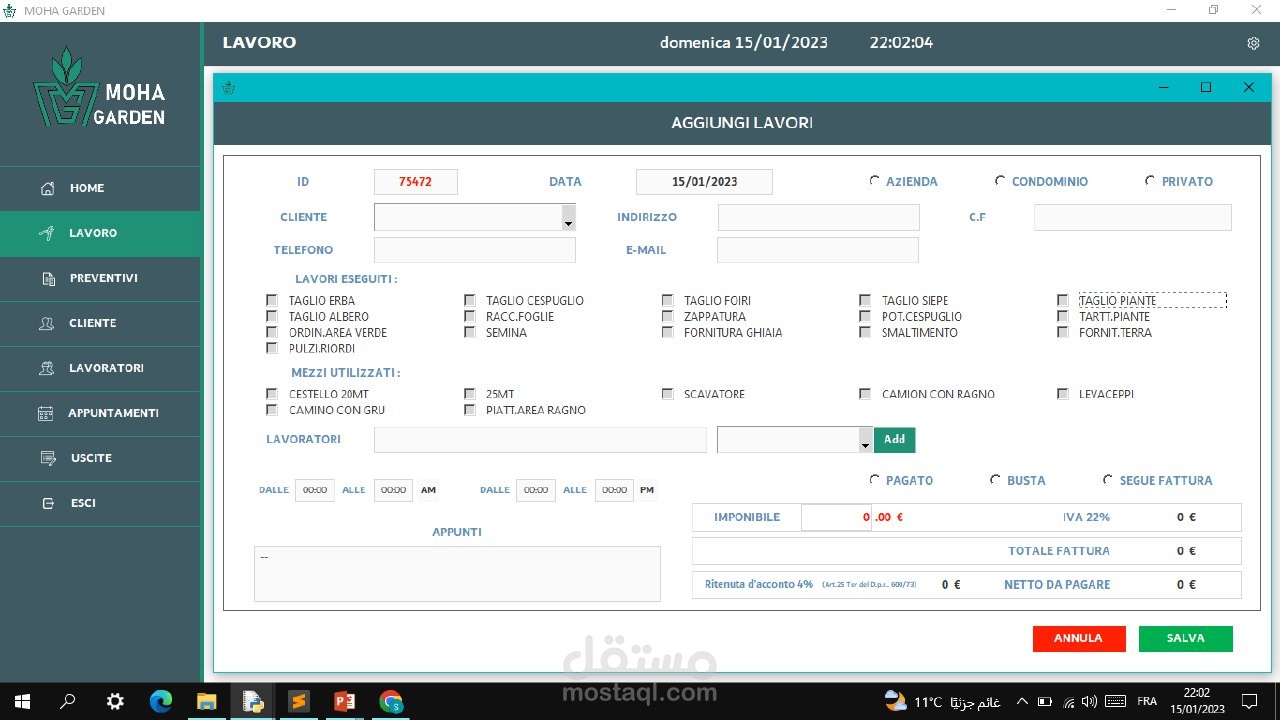Select the CONDOMINIO radio button
The width and height of the screenshot is (1280, 720).
click(x=1000, y=181)
